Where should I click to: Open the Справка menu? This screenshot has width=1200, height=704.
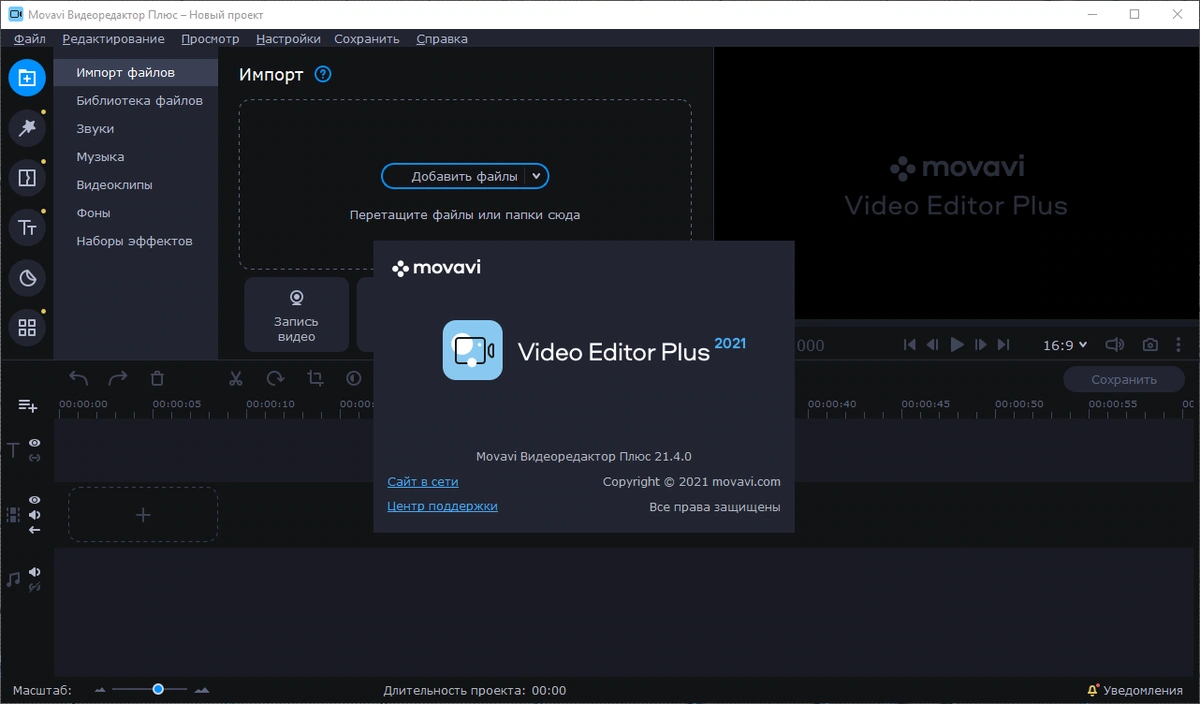pyautogui.click(x=441, y=39)
